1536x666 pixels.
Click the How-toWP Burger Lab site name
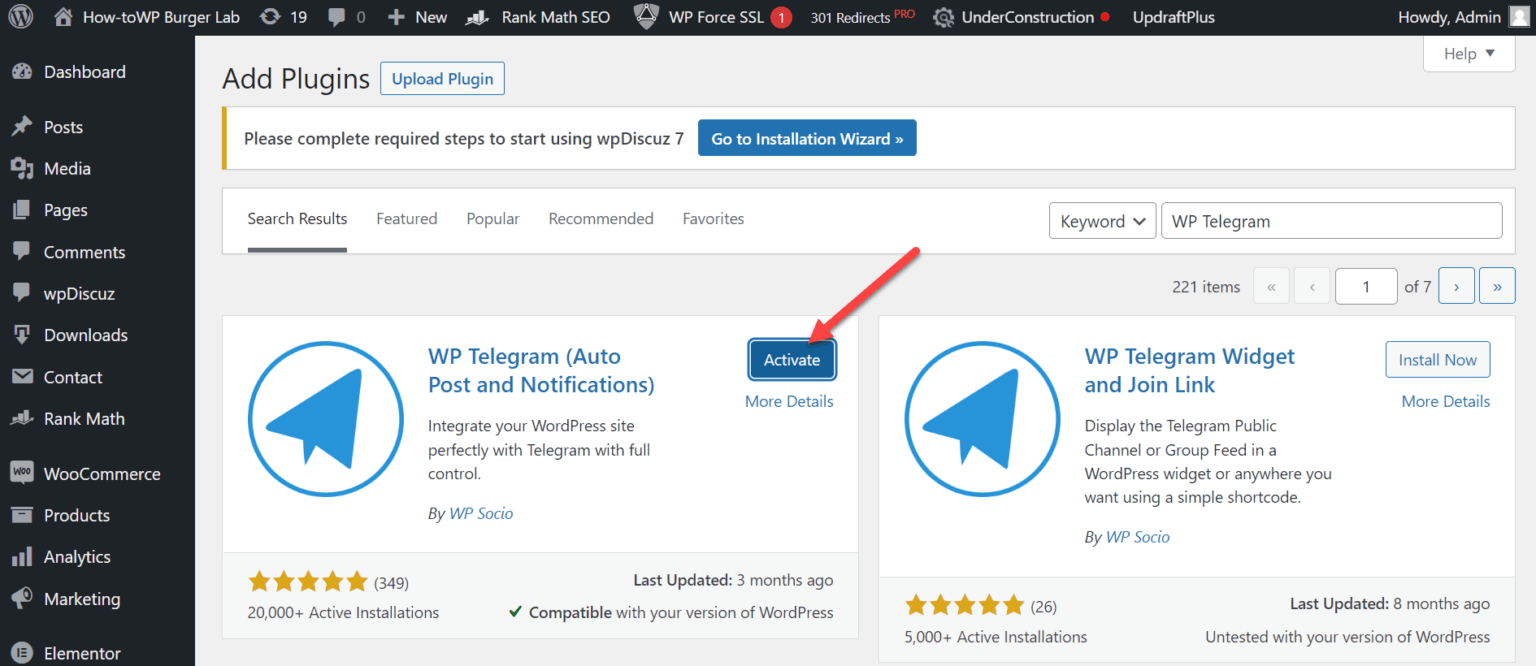tap(161, 17)
